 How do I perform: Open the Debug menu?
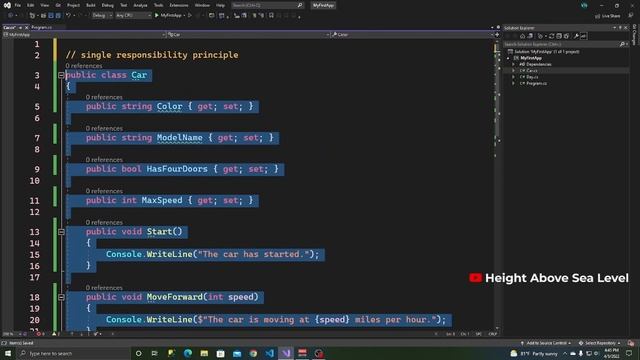pos(107,5)
